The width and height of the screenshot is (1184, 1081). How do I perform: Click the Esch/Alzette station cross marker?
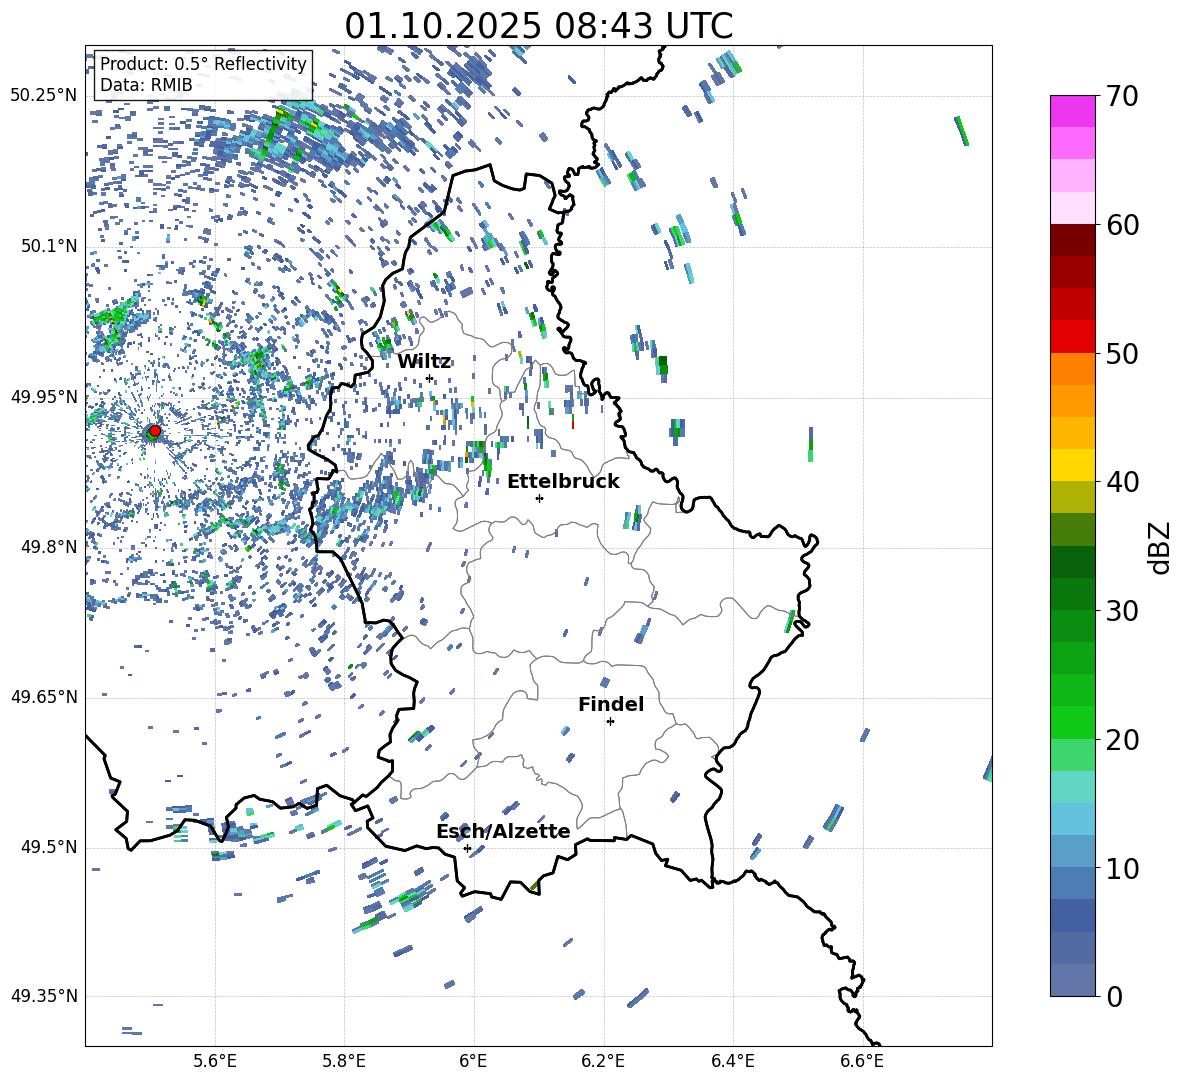tap(467, 848)
